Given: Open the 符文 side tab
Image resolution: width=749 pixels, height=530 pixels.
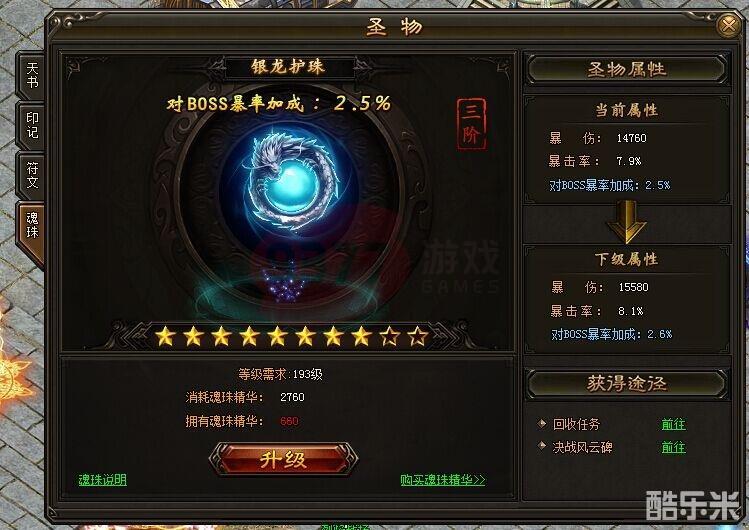Looking at the screenshot, I should [32, 176].
